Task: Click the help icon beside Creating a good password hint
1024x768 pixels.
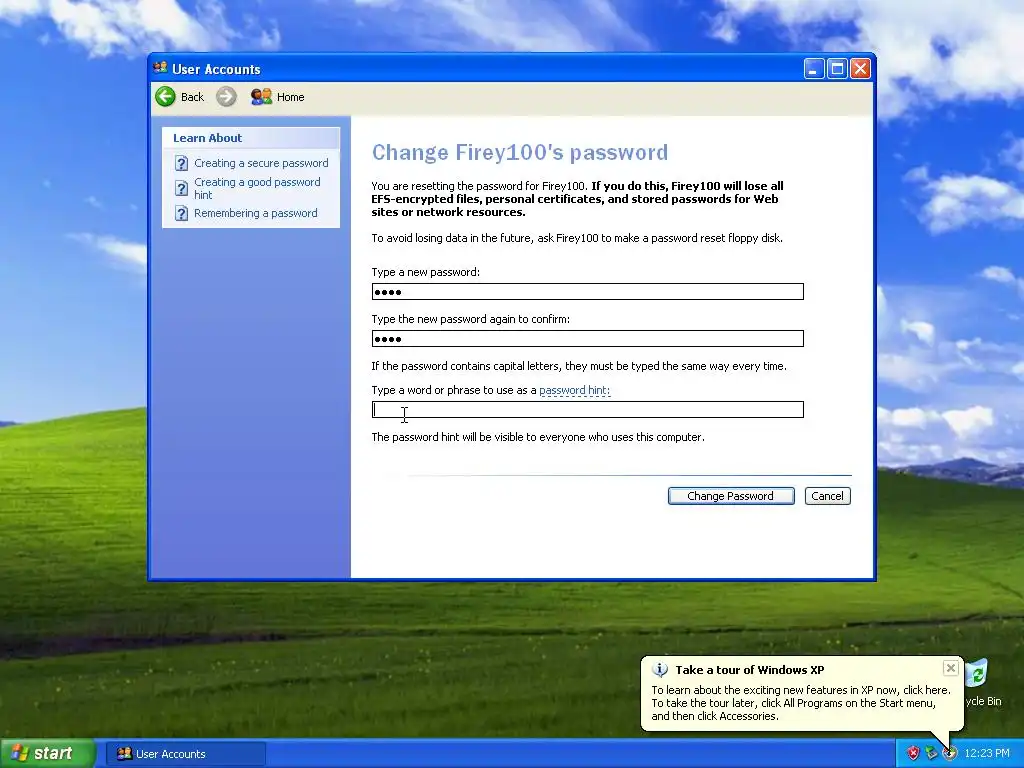Action: click(x=182, y=189)
